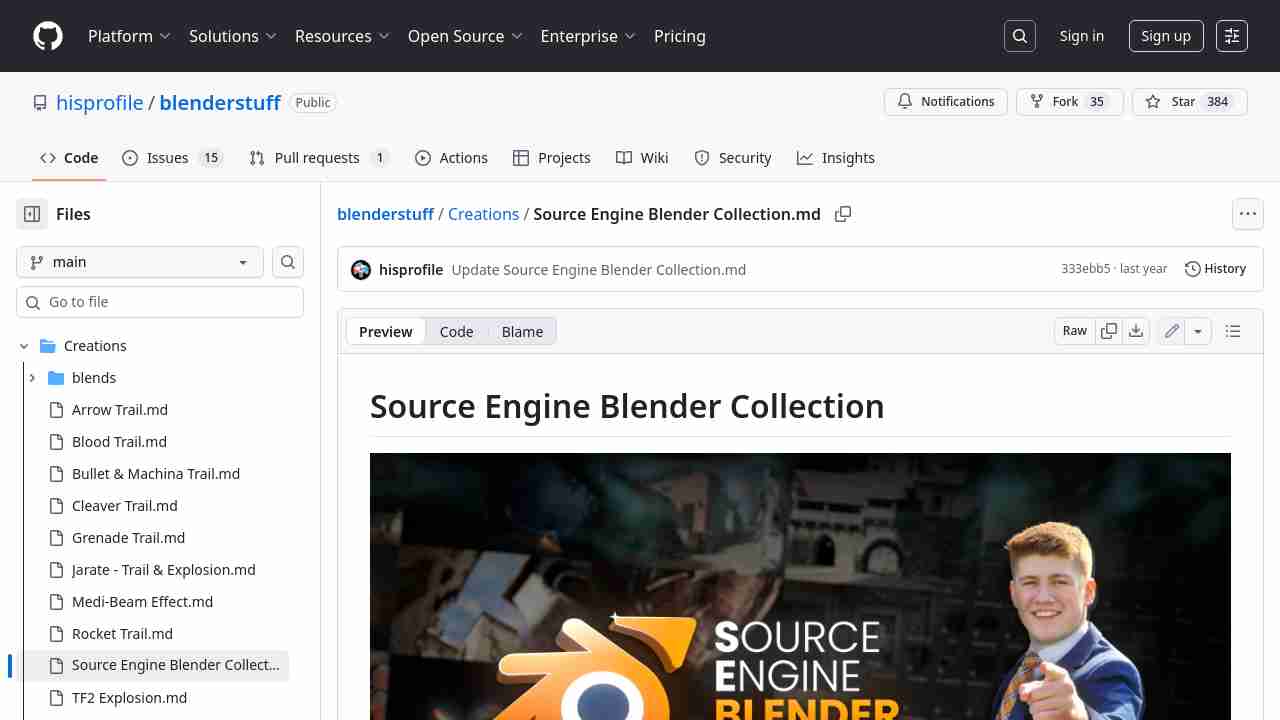Image resolution: width=1280 pixels, height=720 pixels.
Task: Copy file path icon next to filename
Action: coord(843,214)
